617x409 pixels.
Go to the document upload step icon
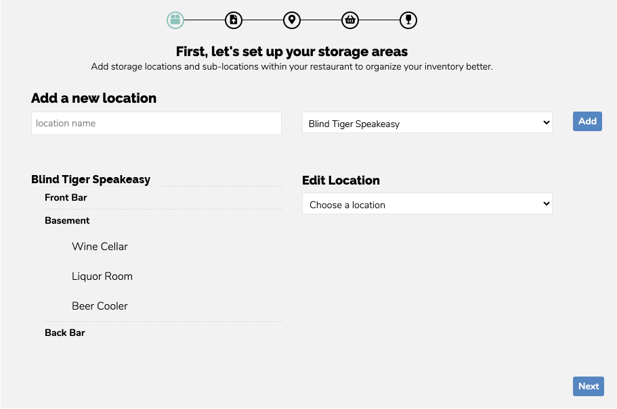point(233,20)
